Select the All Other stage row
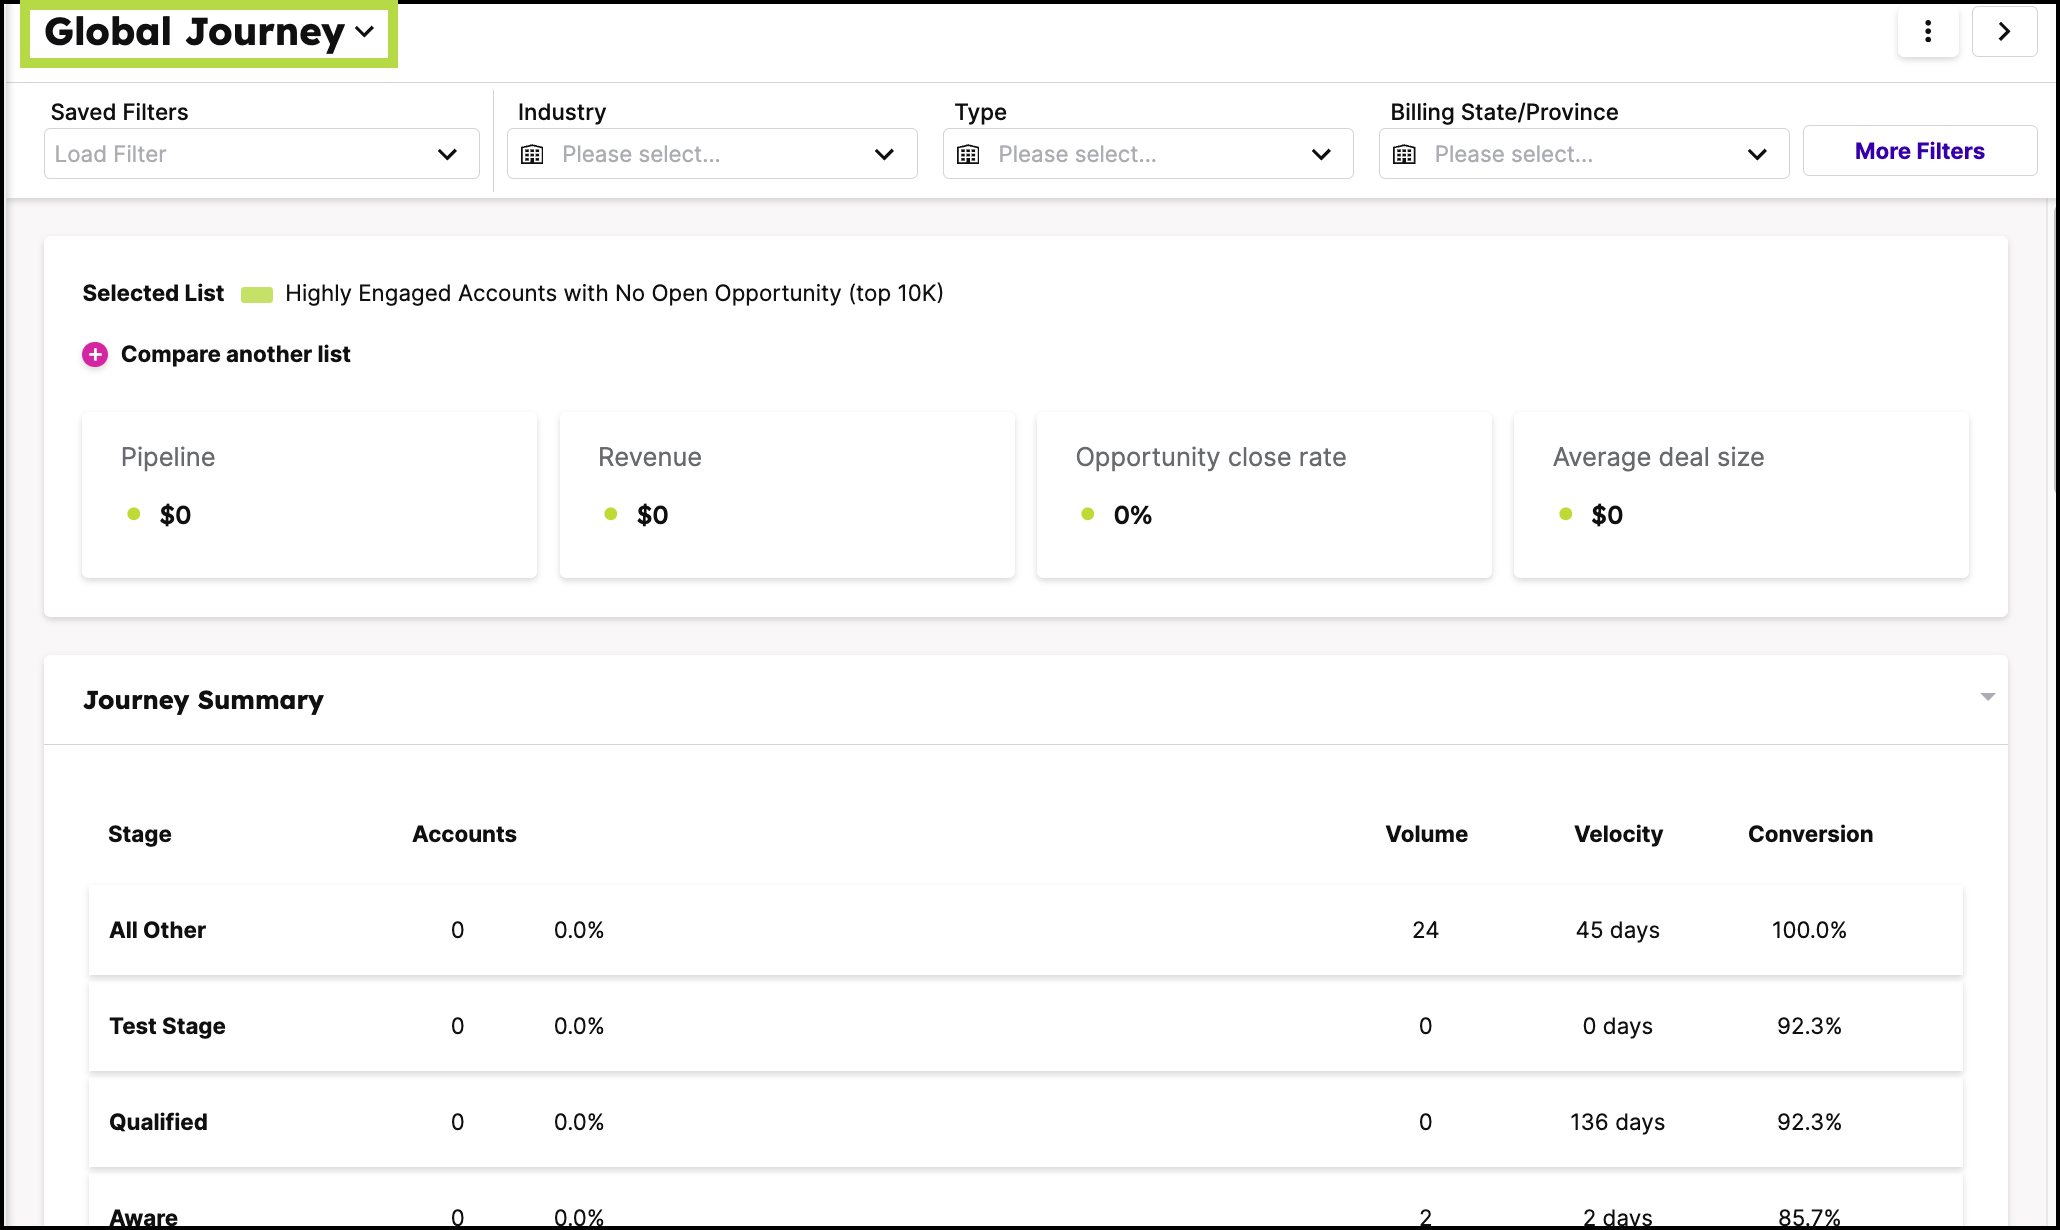Viewport: 2060px width, 1230px height. [1026, 930]
